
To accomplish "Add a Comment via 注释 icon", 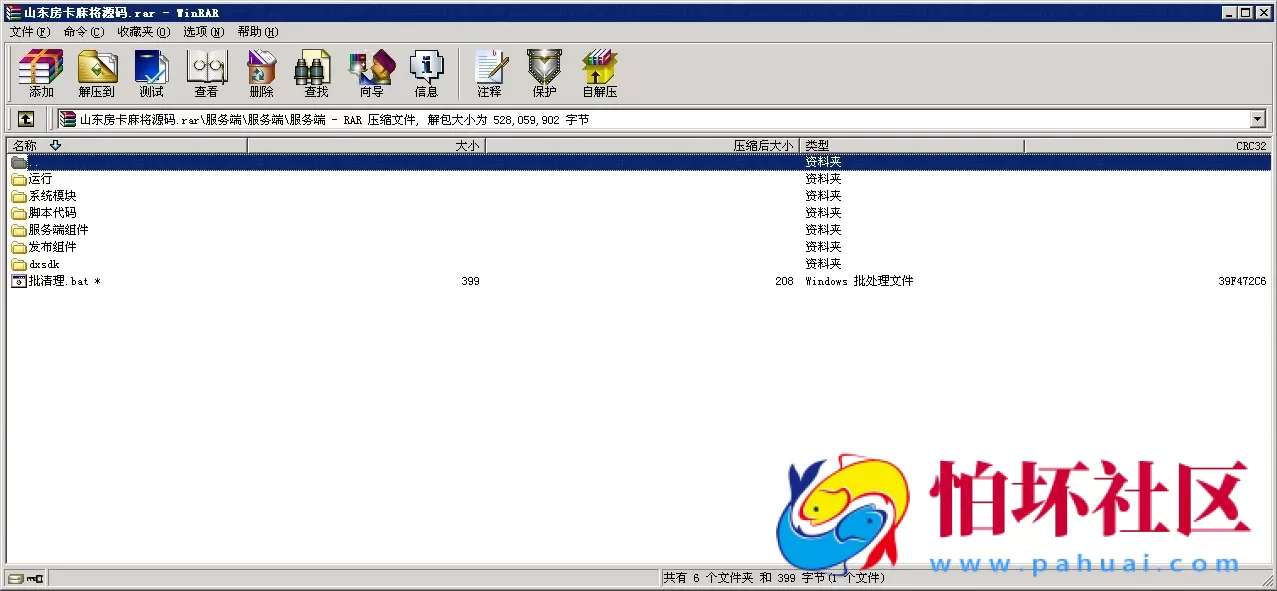I will tap(489, 72).
